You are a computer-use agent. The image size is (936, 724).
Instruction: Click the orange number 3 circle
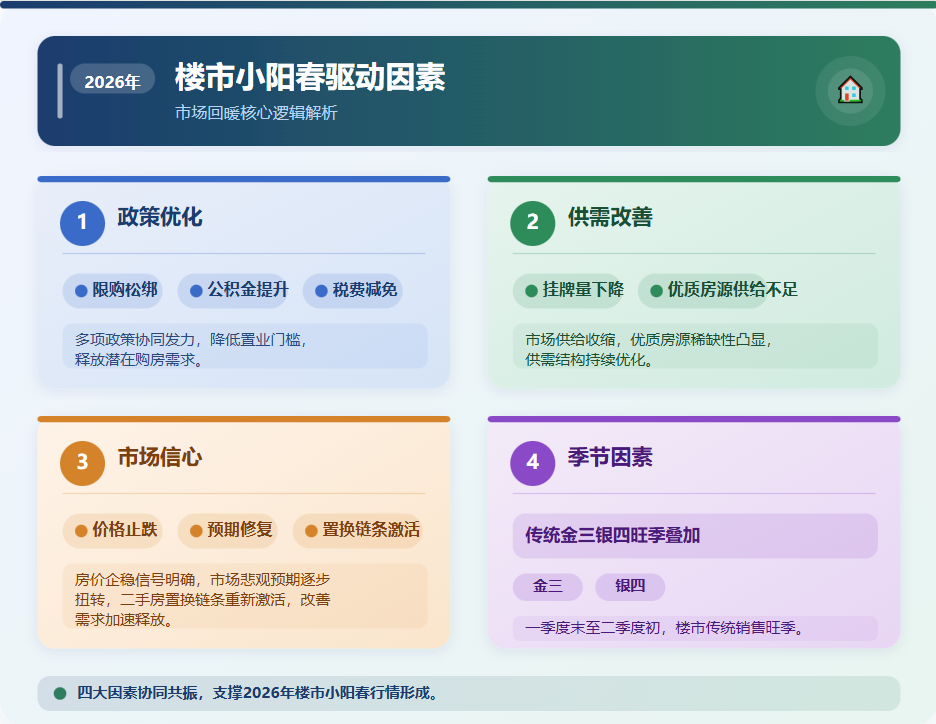click(82, 463)
